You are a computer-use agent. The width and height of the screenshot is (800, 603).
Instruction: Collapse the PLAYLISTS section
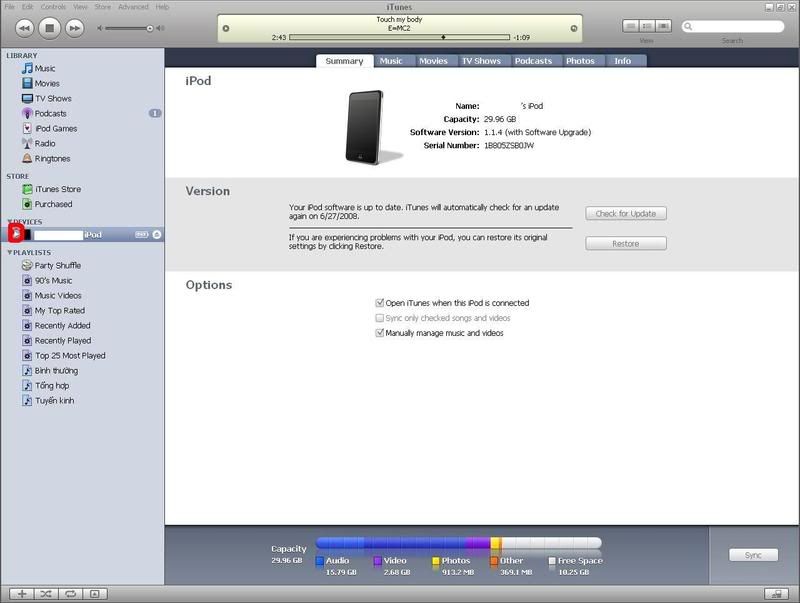(x=10, y=252)
